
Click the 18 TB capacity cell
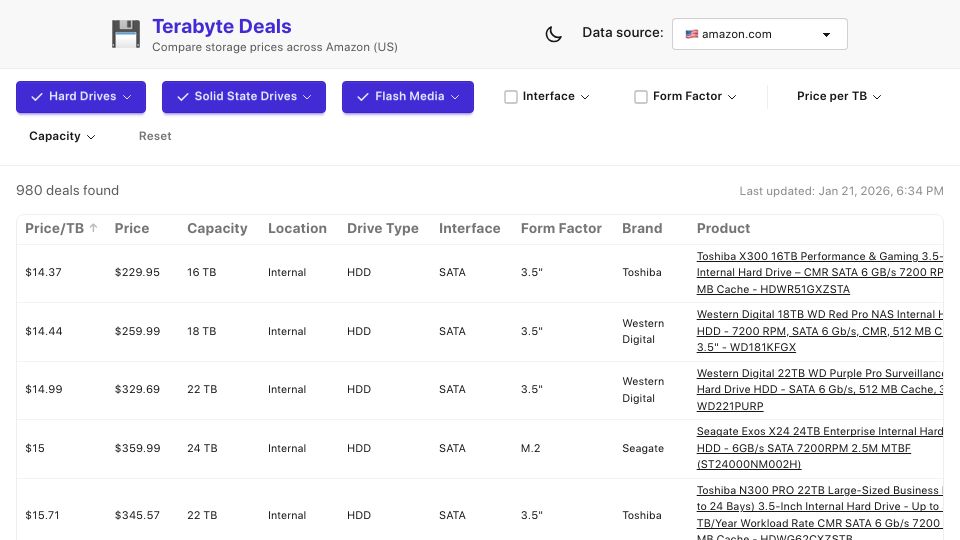click(201, 331)
